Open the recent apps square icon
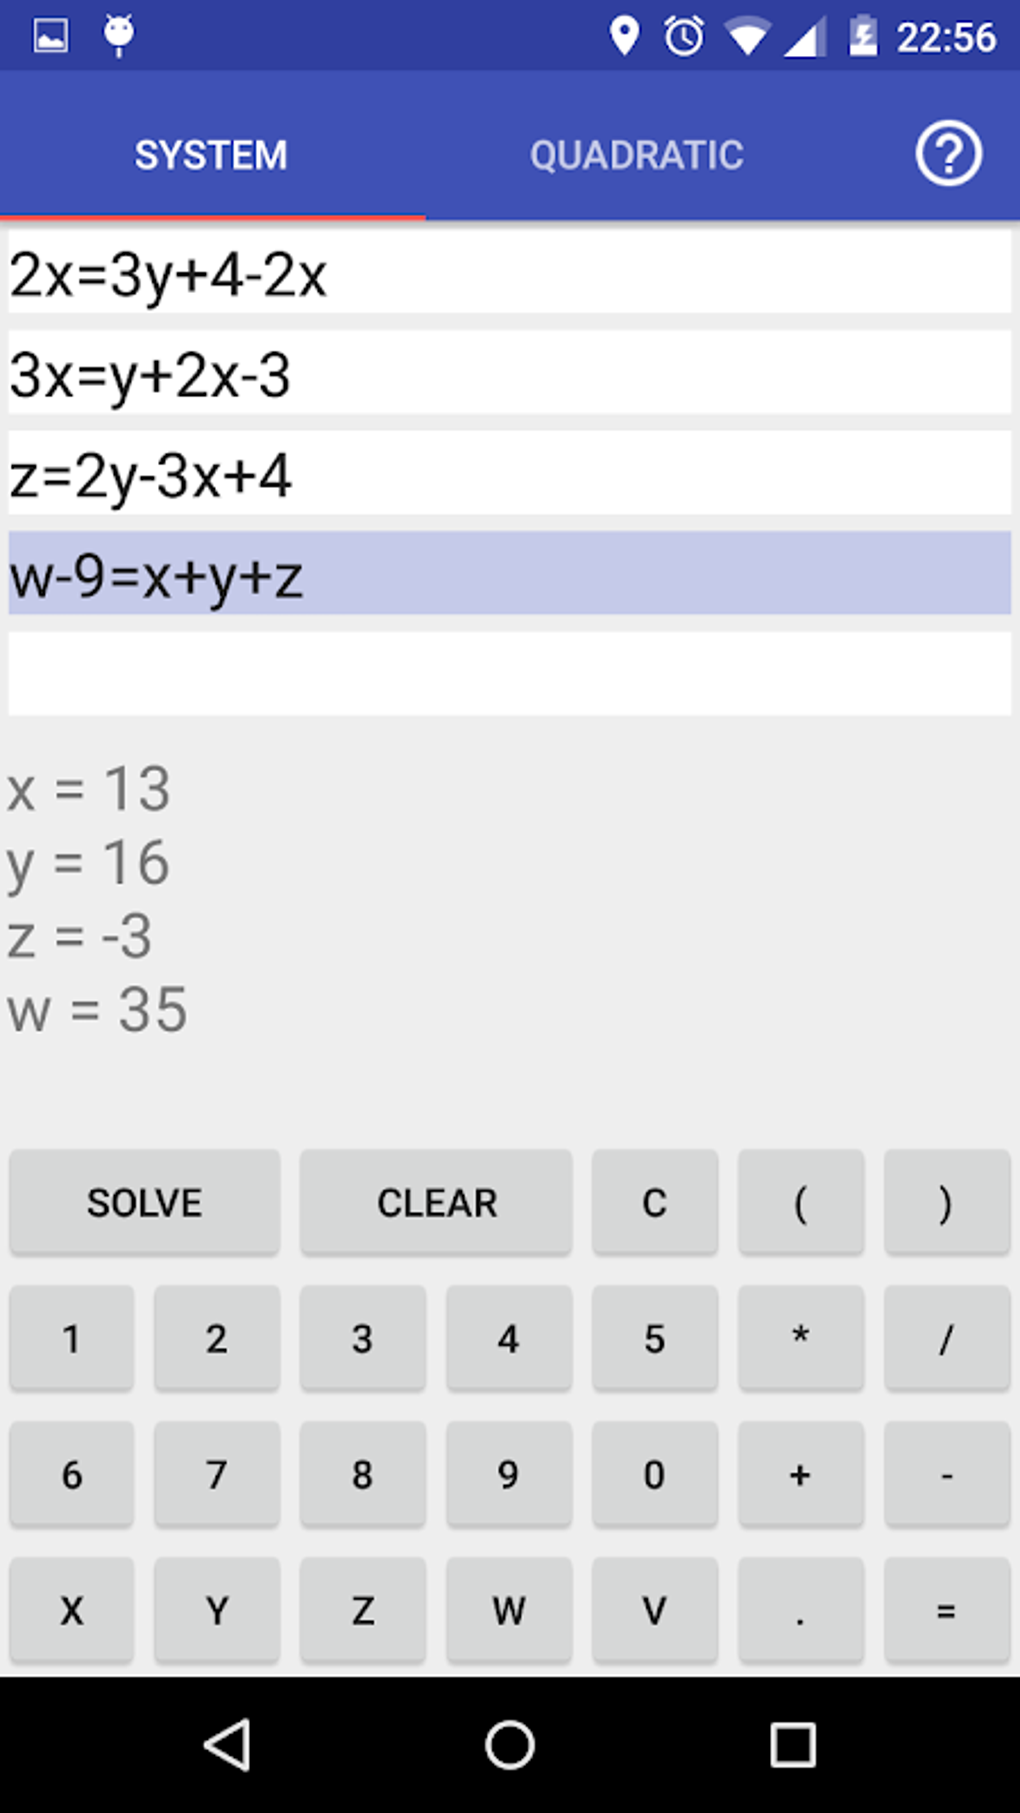1020x1813 pixels. coord(792,1745)
